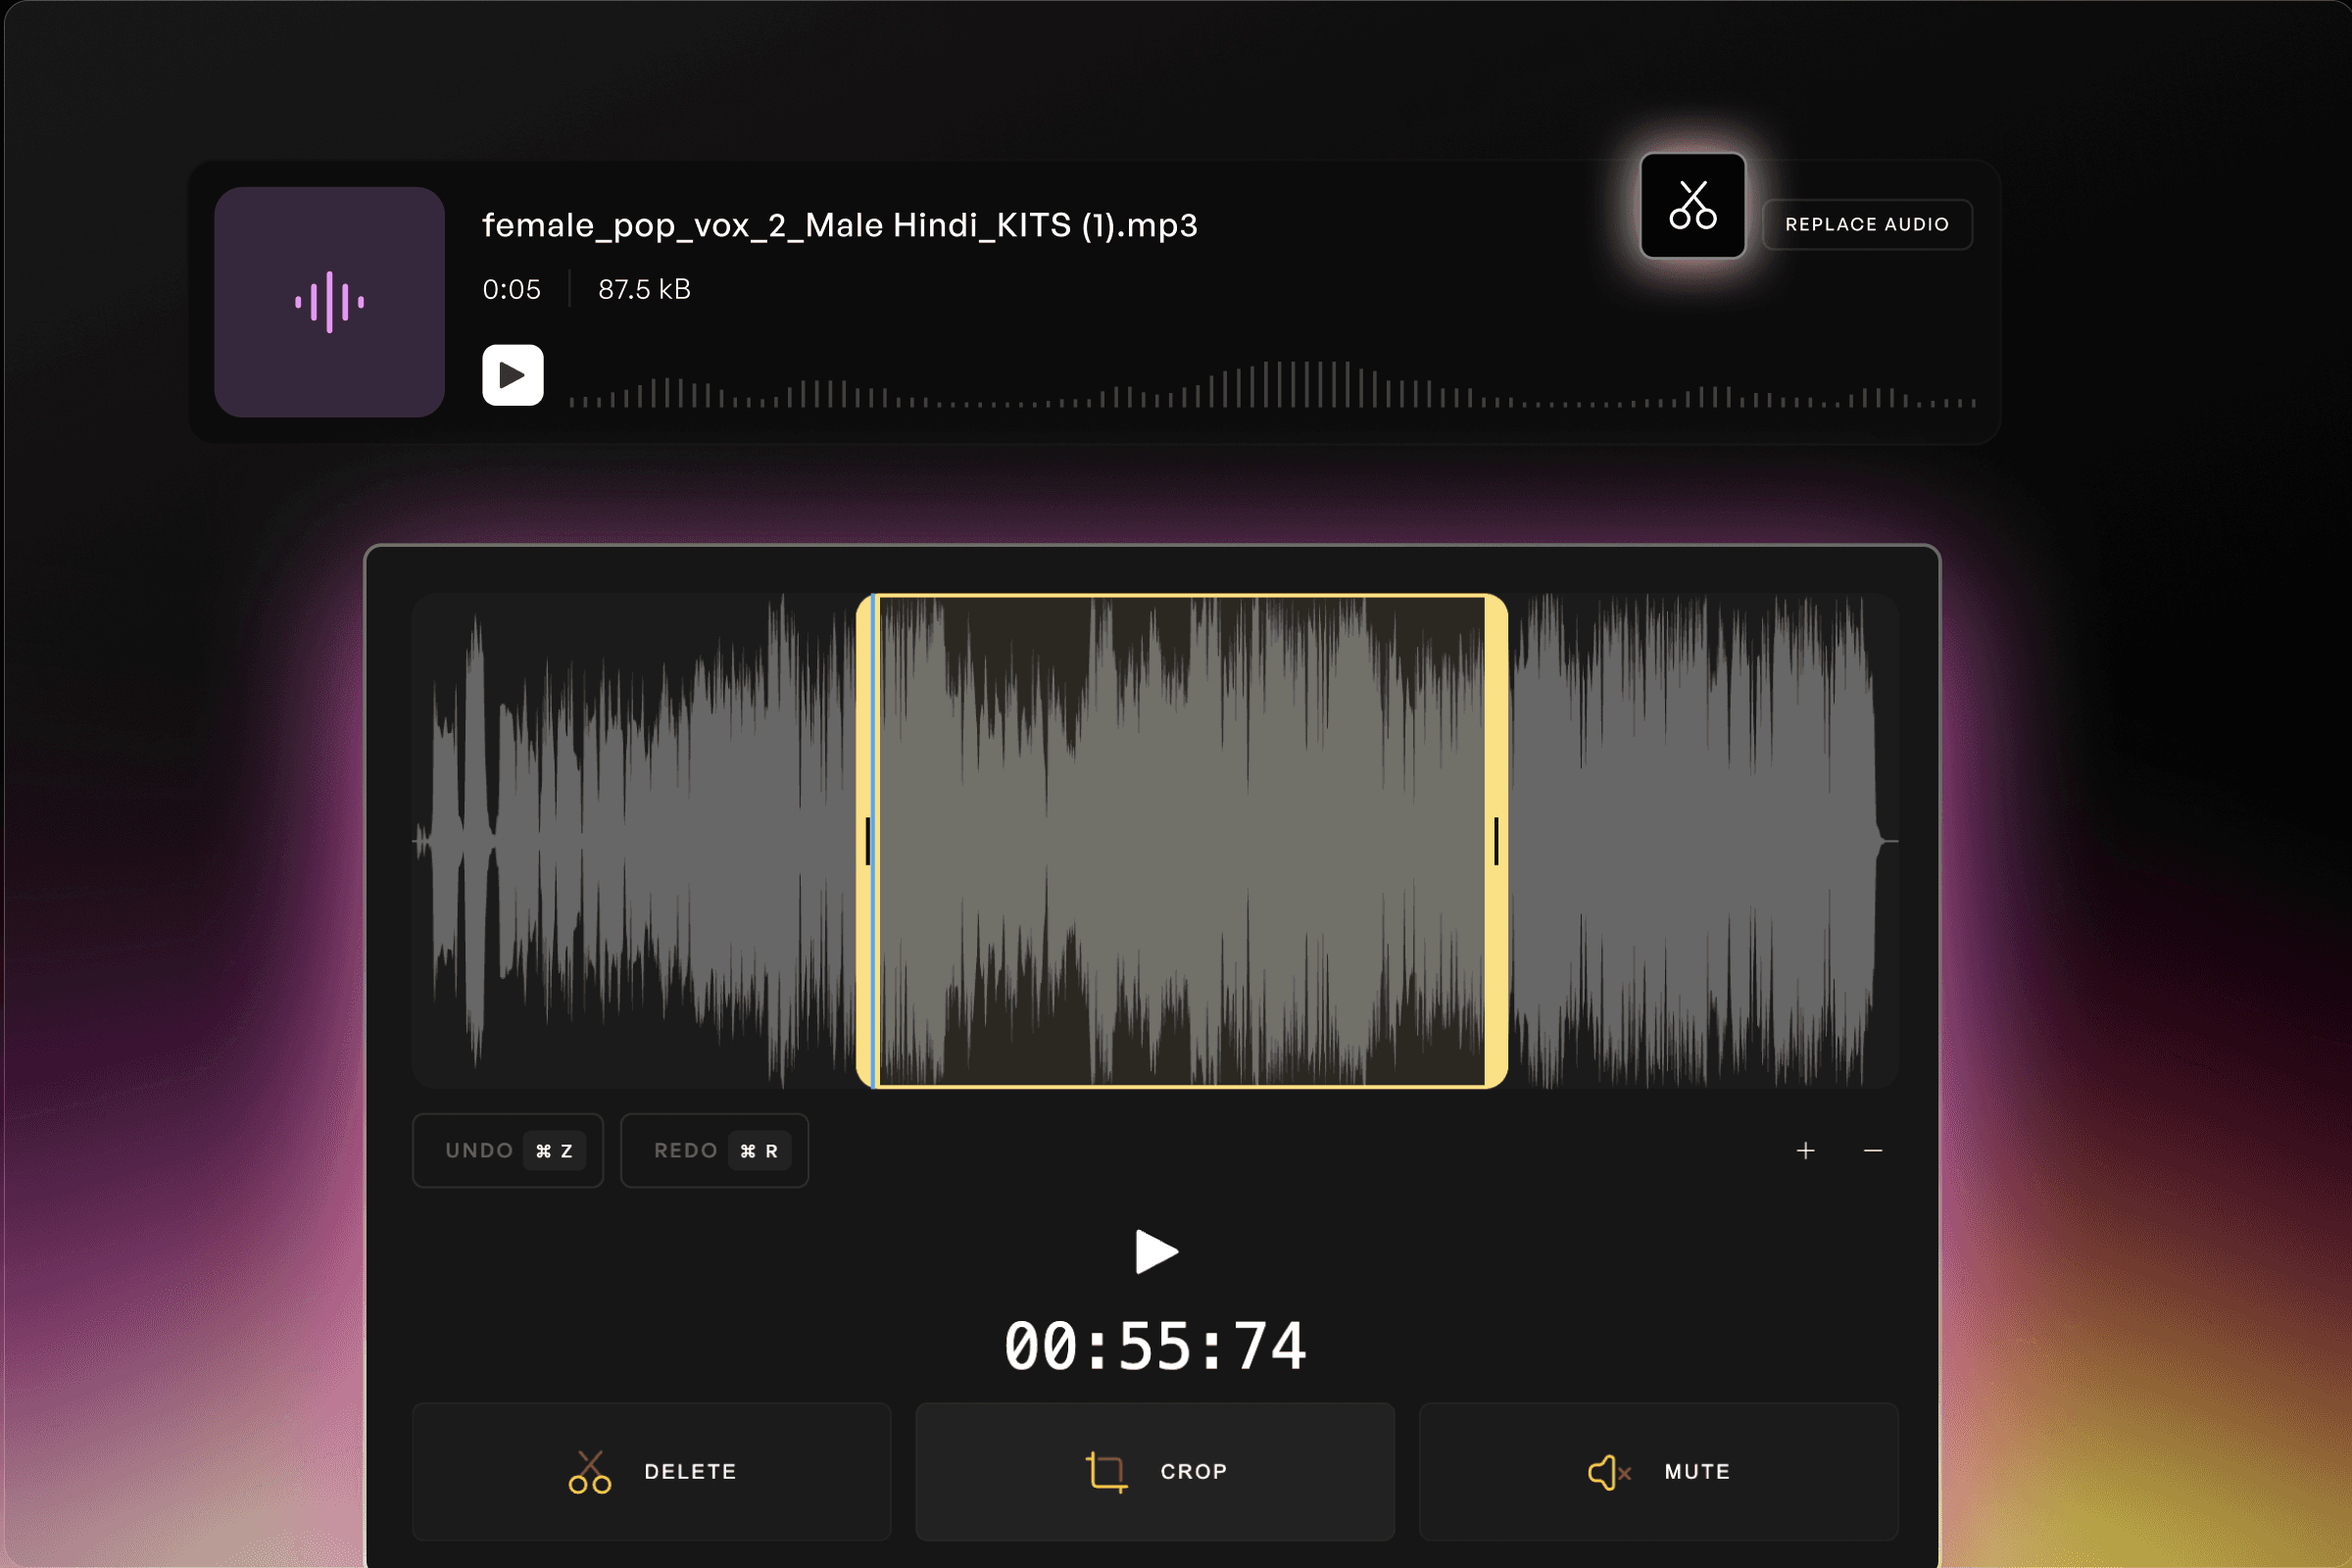This screenshot has height=1568, width=2352.
Task: Click the waveform after the selection
Action: (1702, 841)
